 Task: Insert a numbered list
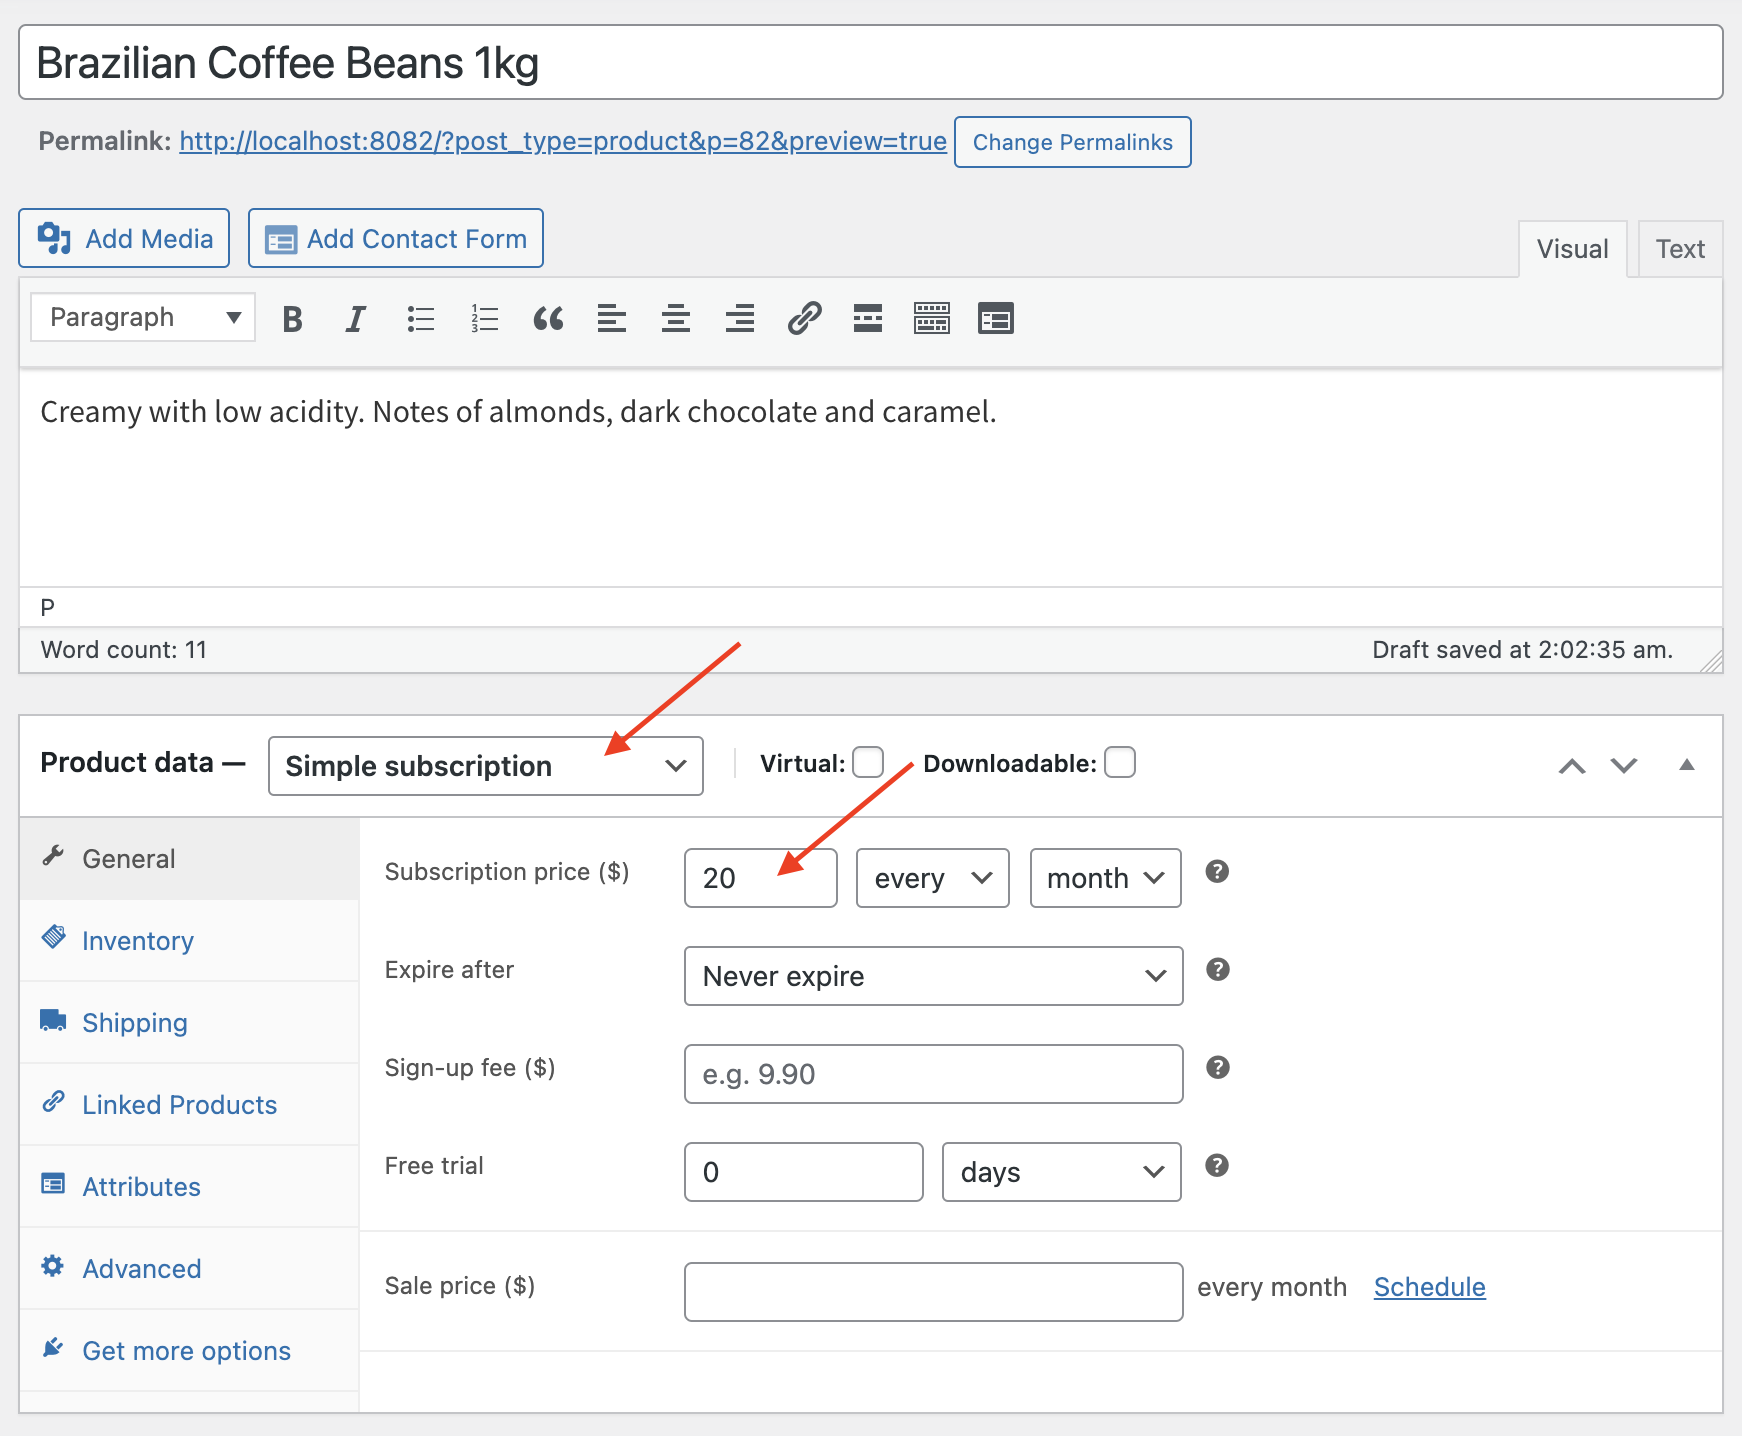[485, 319]
